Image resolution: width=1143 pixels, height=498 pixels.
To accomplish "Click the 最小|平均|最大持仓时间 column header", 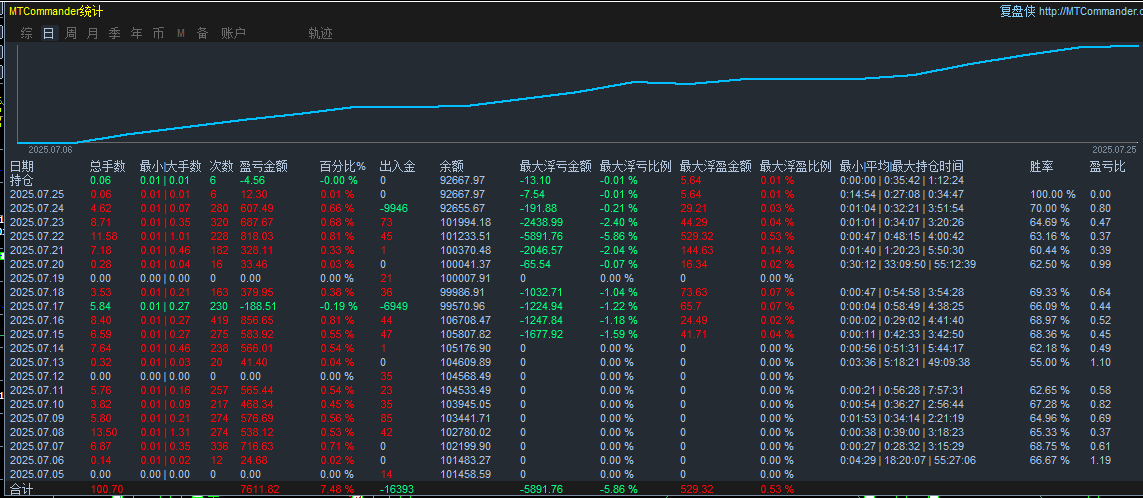I will tap(902, 166).
